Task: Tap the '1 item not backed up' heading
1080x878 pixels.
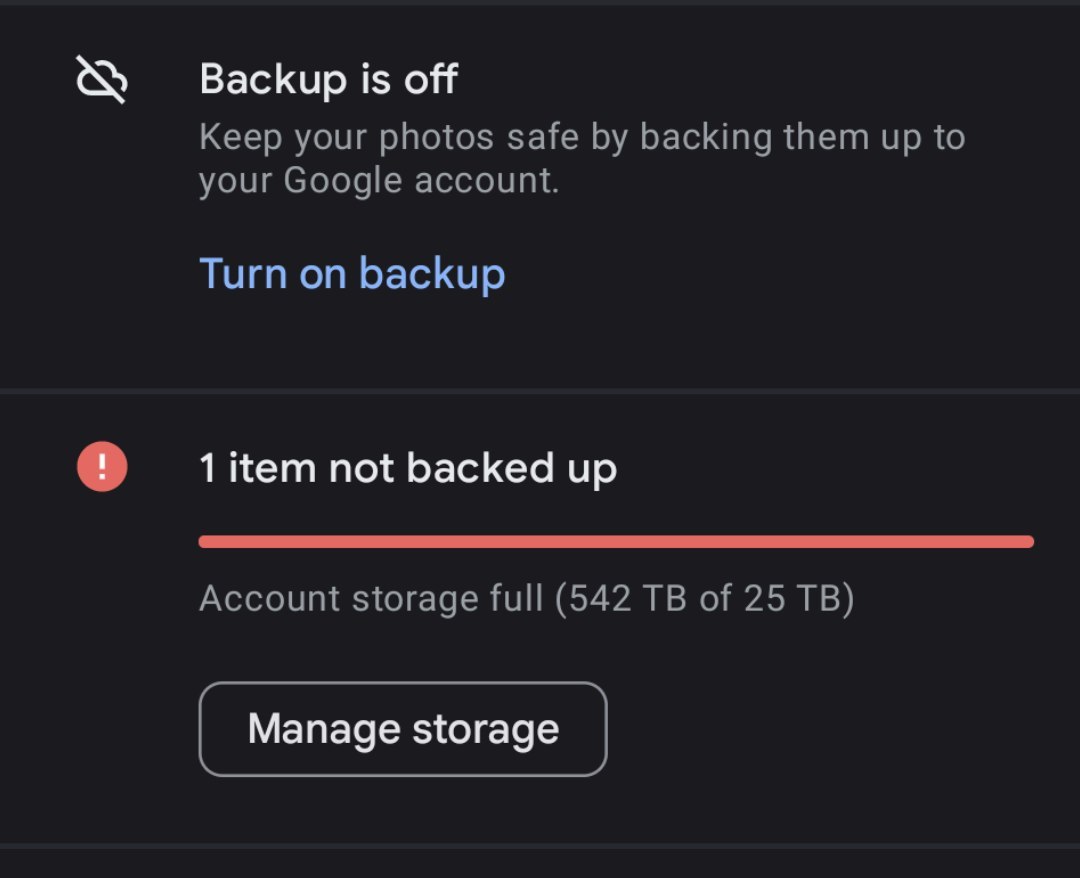Action: tap(408, 468)
